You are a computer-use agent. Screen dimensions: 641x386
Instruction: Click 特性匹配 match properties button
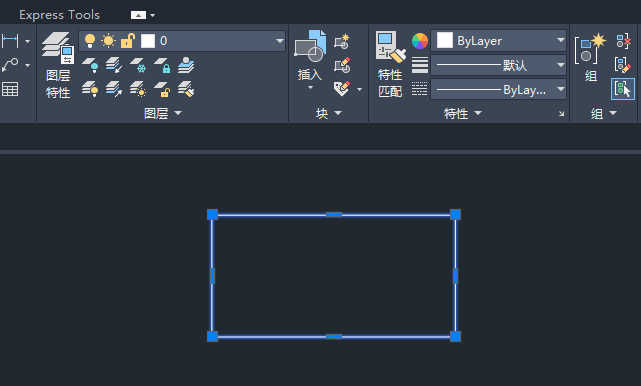coord(390,65)
